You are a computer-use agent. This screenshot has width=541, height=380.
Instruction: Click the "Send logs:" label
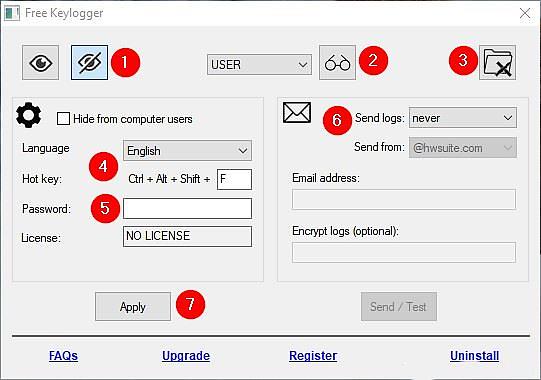click(x=380, y=118)
